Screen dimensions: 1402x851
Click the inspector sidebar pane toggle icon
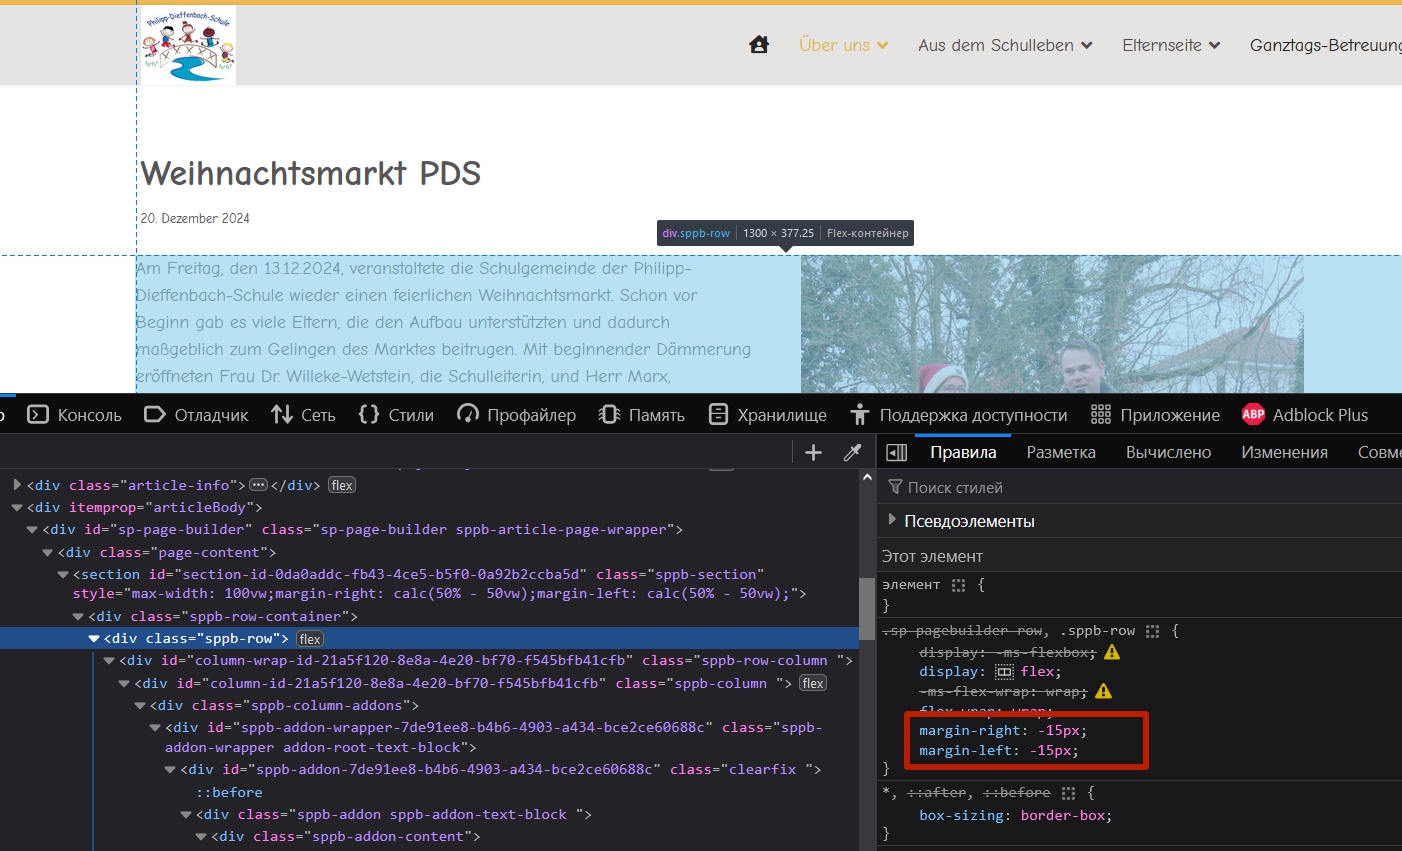(x=897, y=453)
